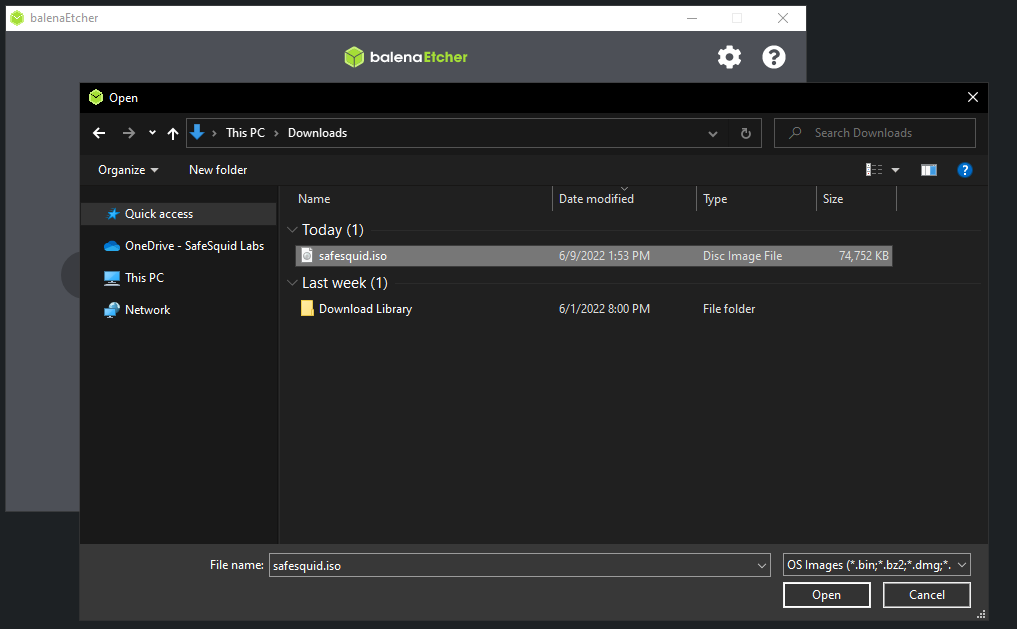Screen dimensions: 1017x629
Task: Click date 6/9/2022 1:53 PM cell
Action: (x=604, y=256)
